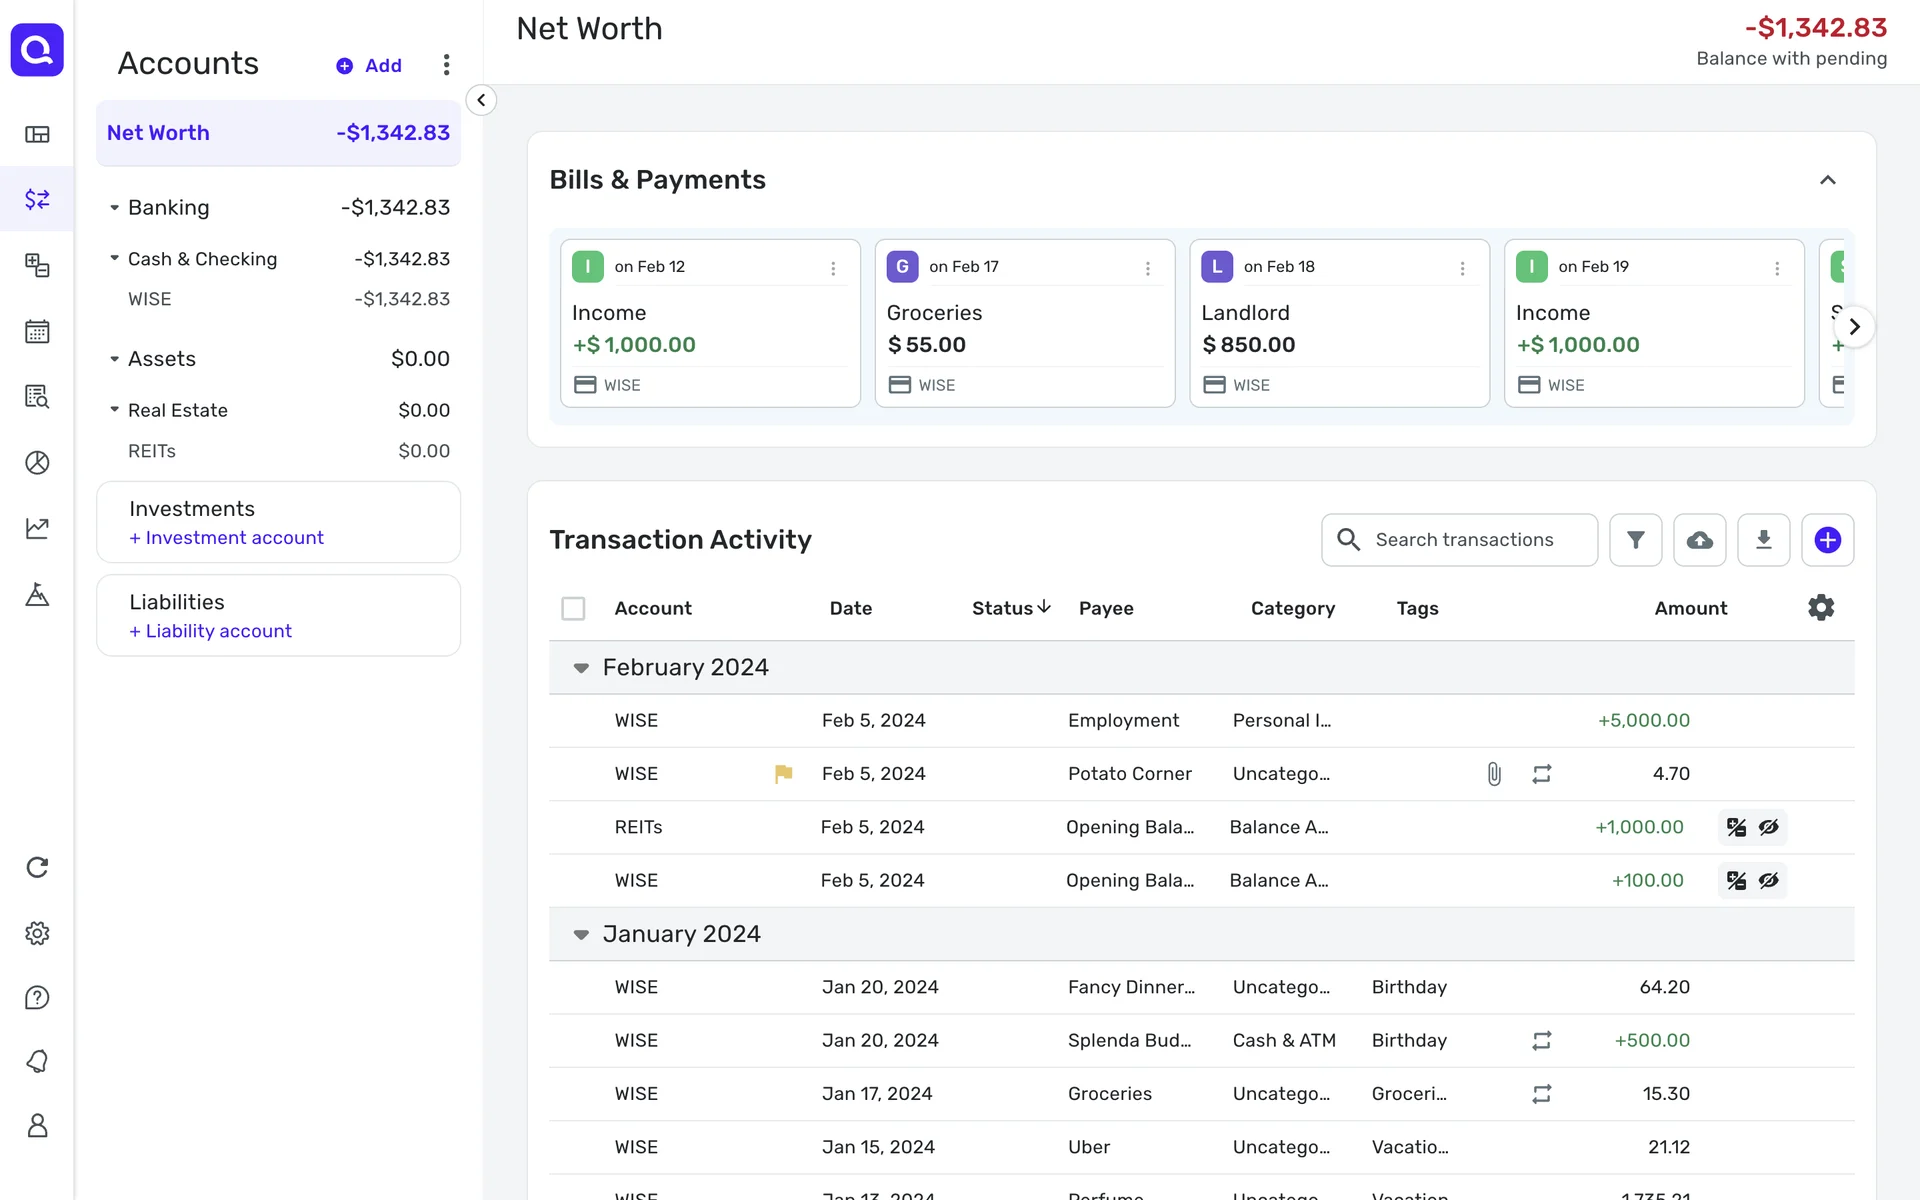
Task: Click the refresh sync icon in sidebar
Action: (37, 867)
